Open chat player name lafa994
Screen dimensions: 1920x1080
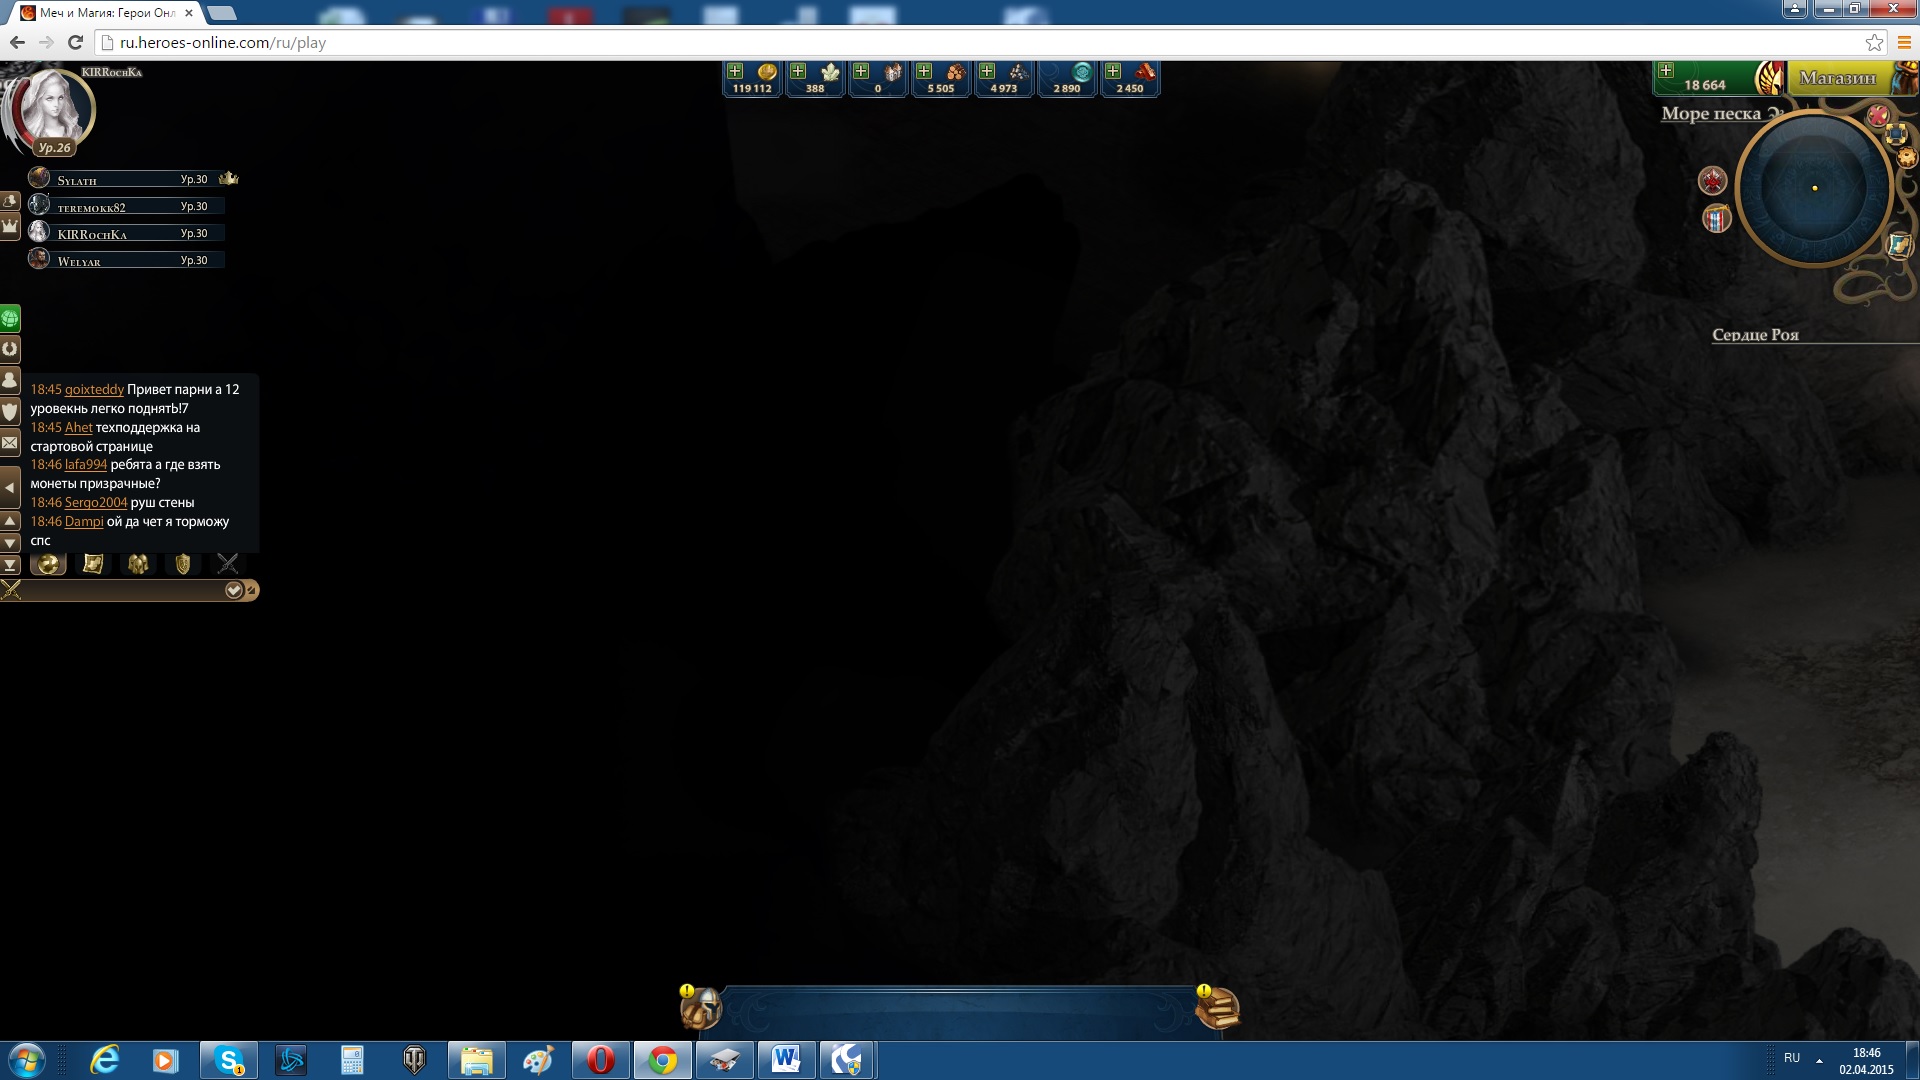point(86,464)
